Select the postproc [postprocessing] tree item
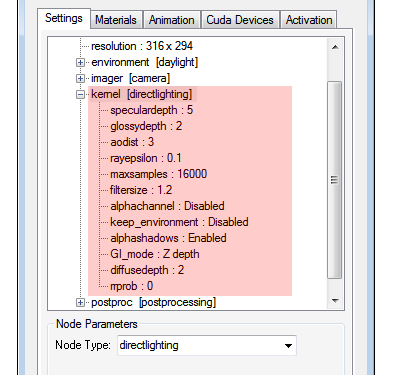Image resolution: width=398 pixels, height=375 pixels. pos(153,302)
